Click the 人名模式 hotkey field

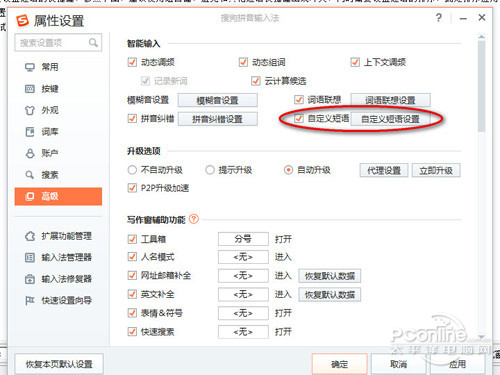coord(243,257)
